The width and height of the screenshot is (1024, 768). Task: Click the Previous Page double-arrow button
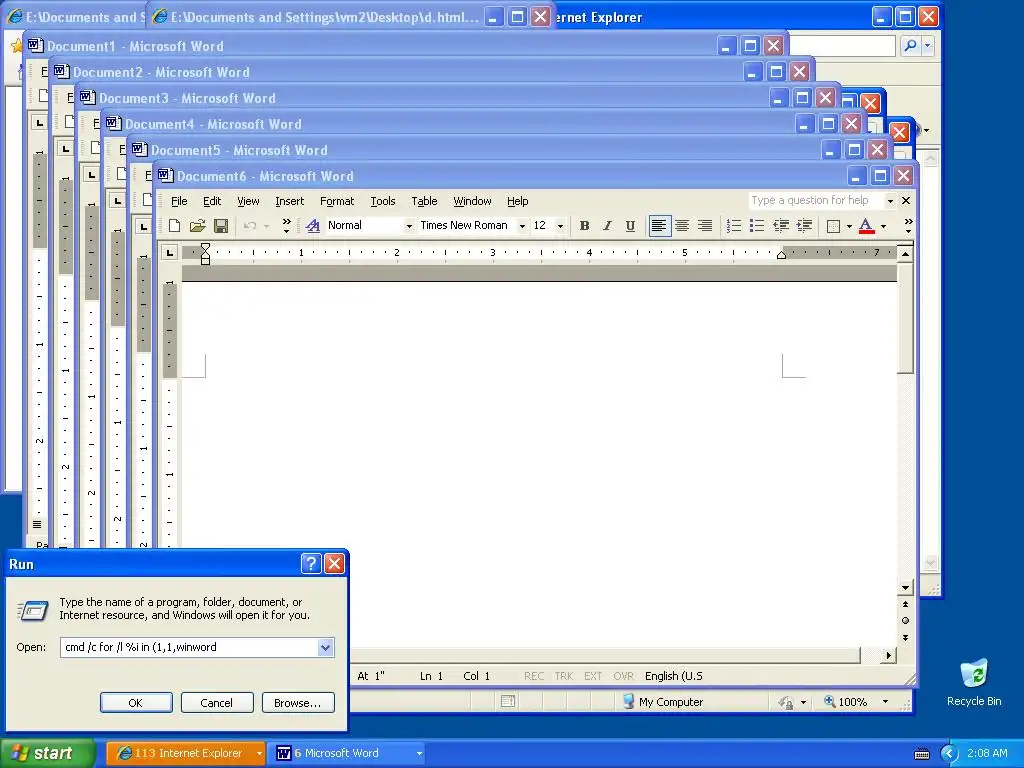[x=905, y=604]
